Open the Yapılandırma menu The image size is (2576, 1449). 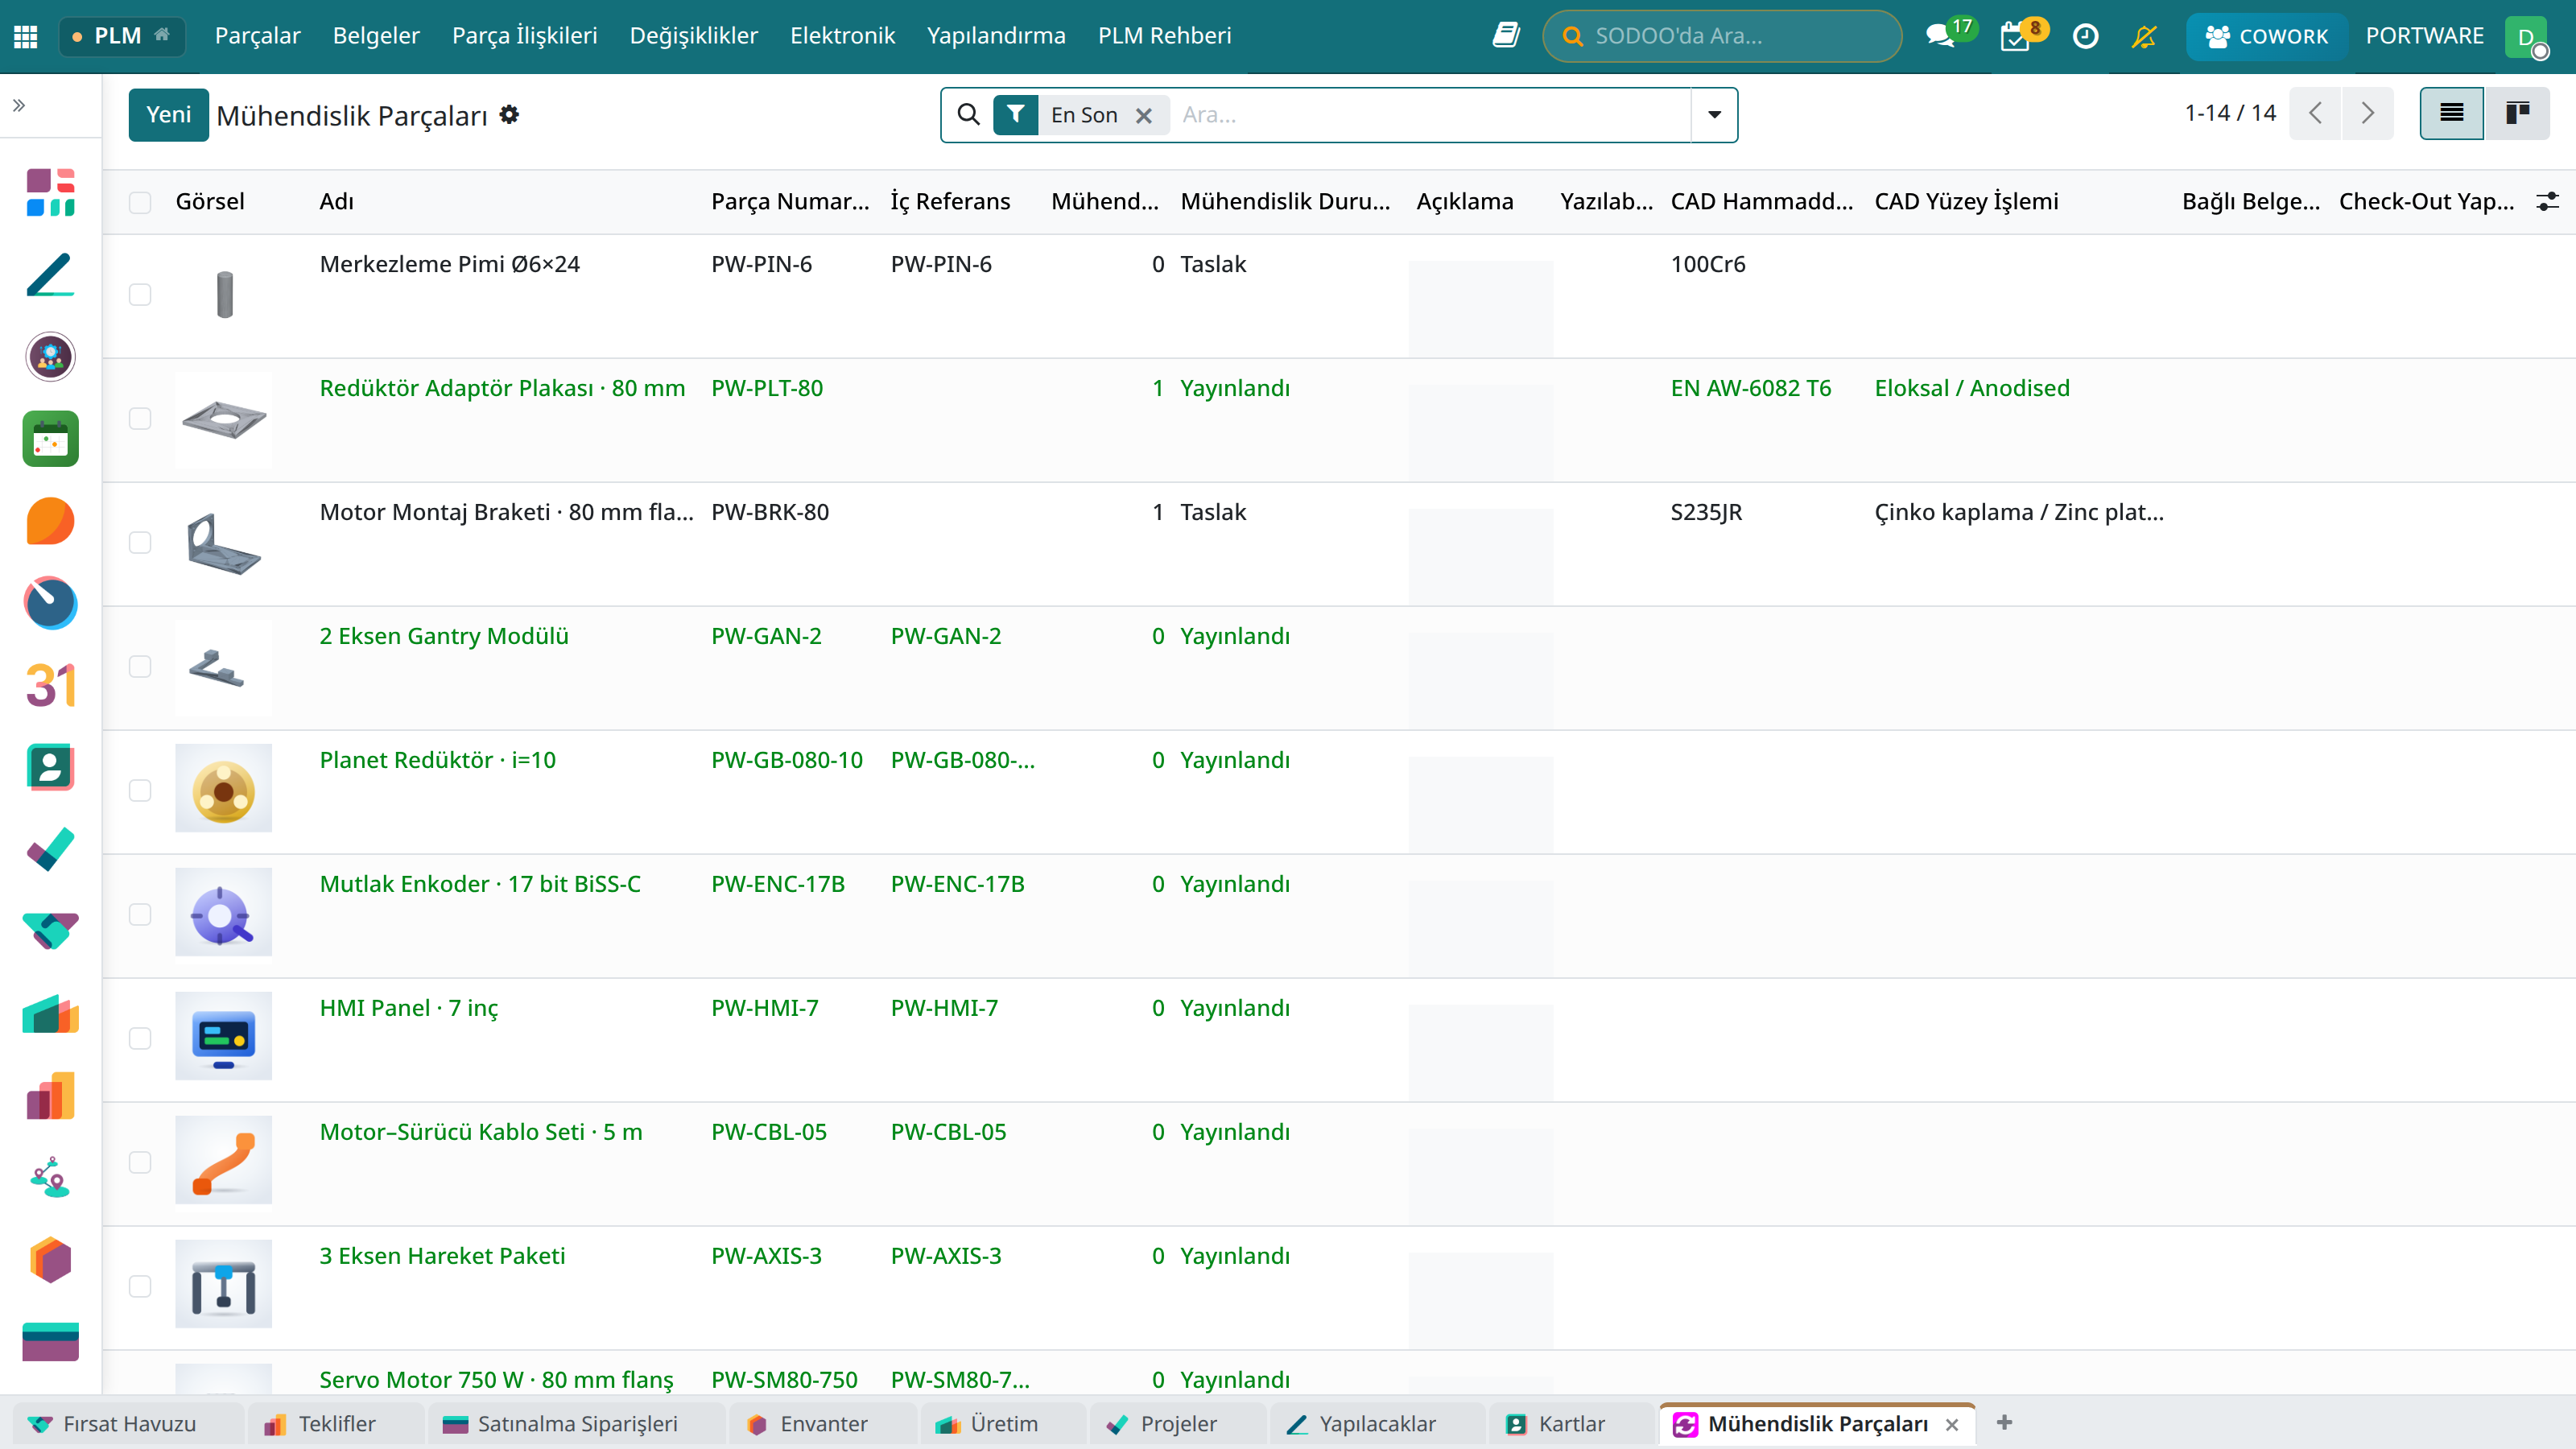996,36
